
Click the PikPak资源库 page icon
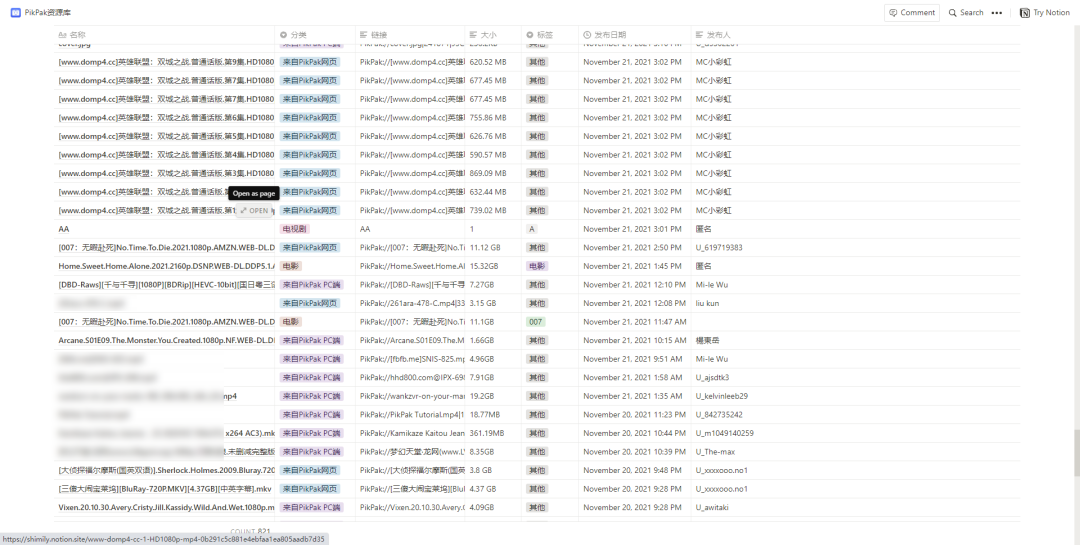click(15, 13)
